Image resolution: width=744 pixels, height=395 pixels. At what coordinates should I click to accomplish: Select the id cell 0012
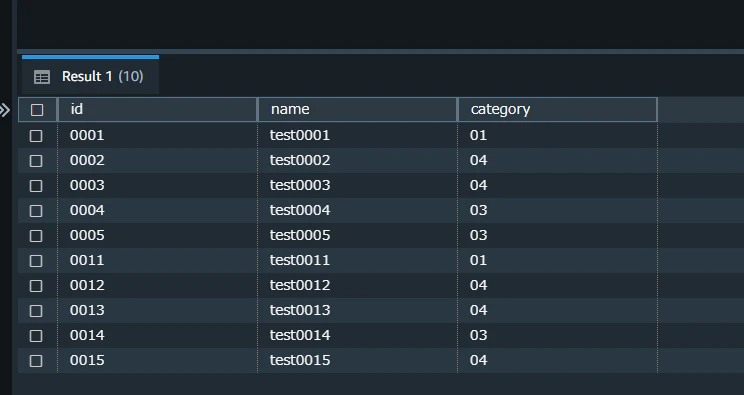157,285
